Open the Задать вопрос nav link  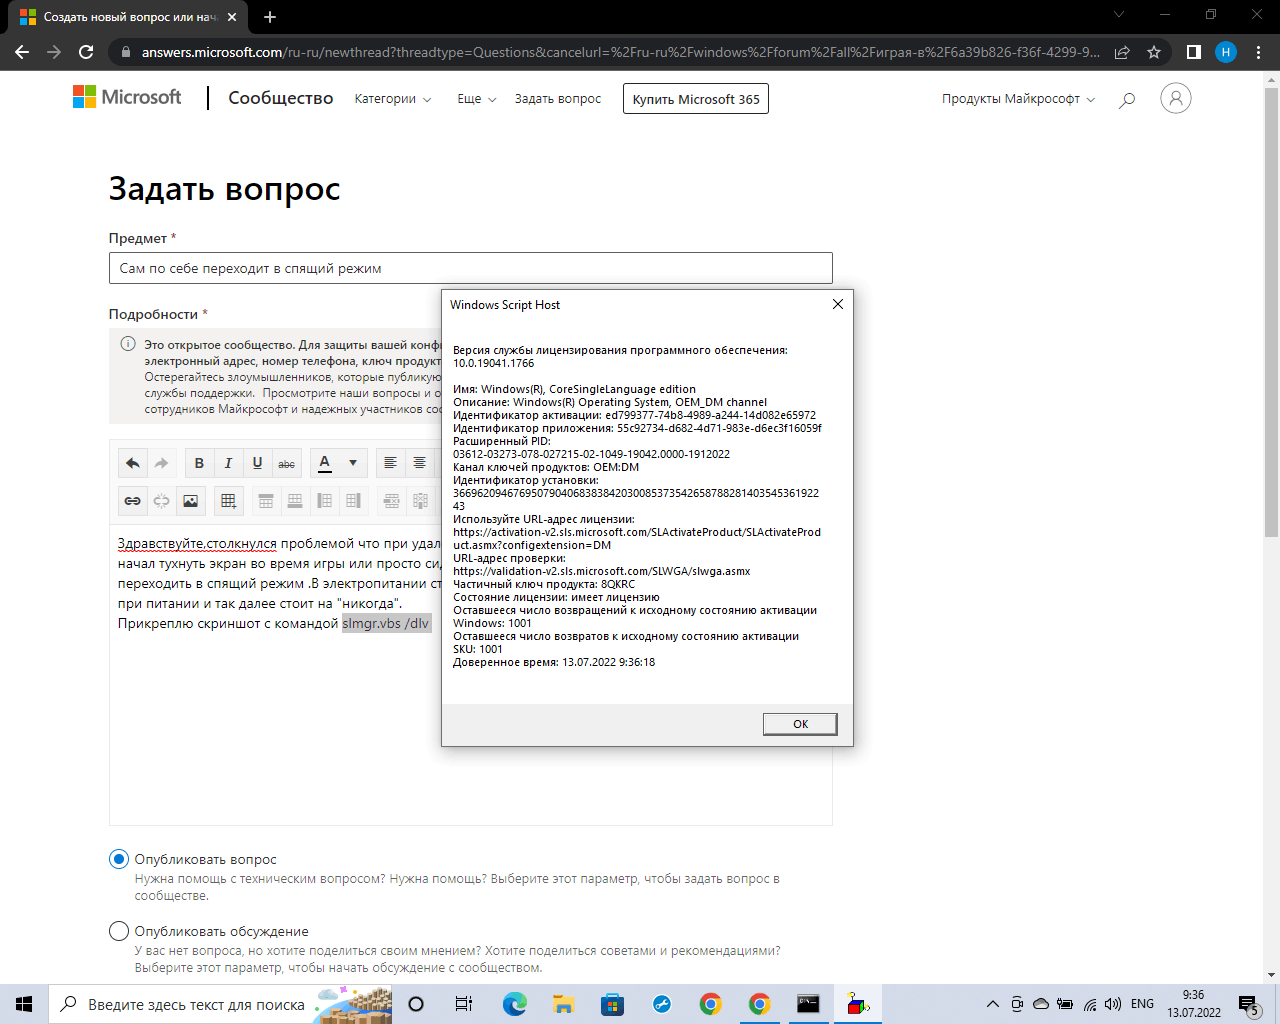click(x=558, y=99)
